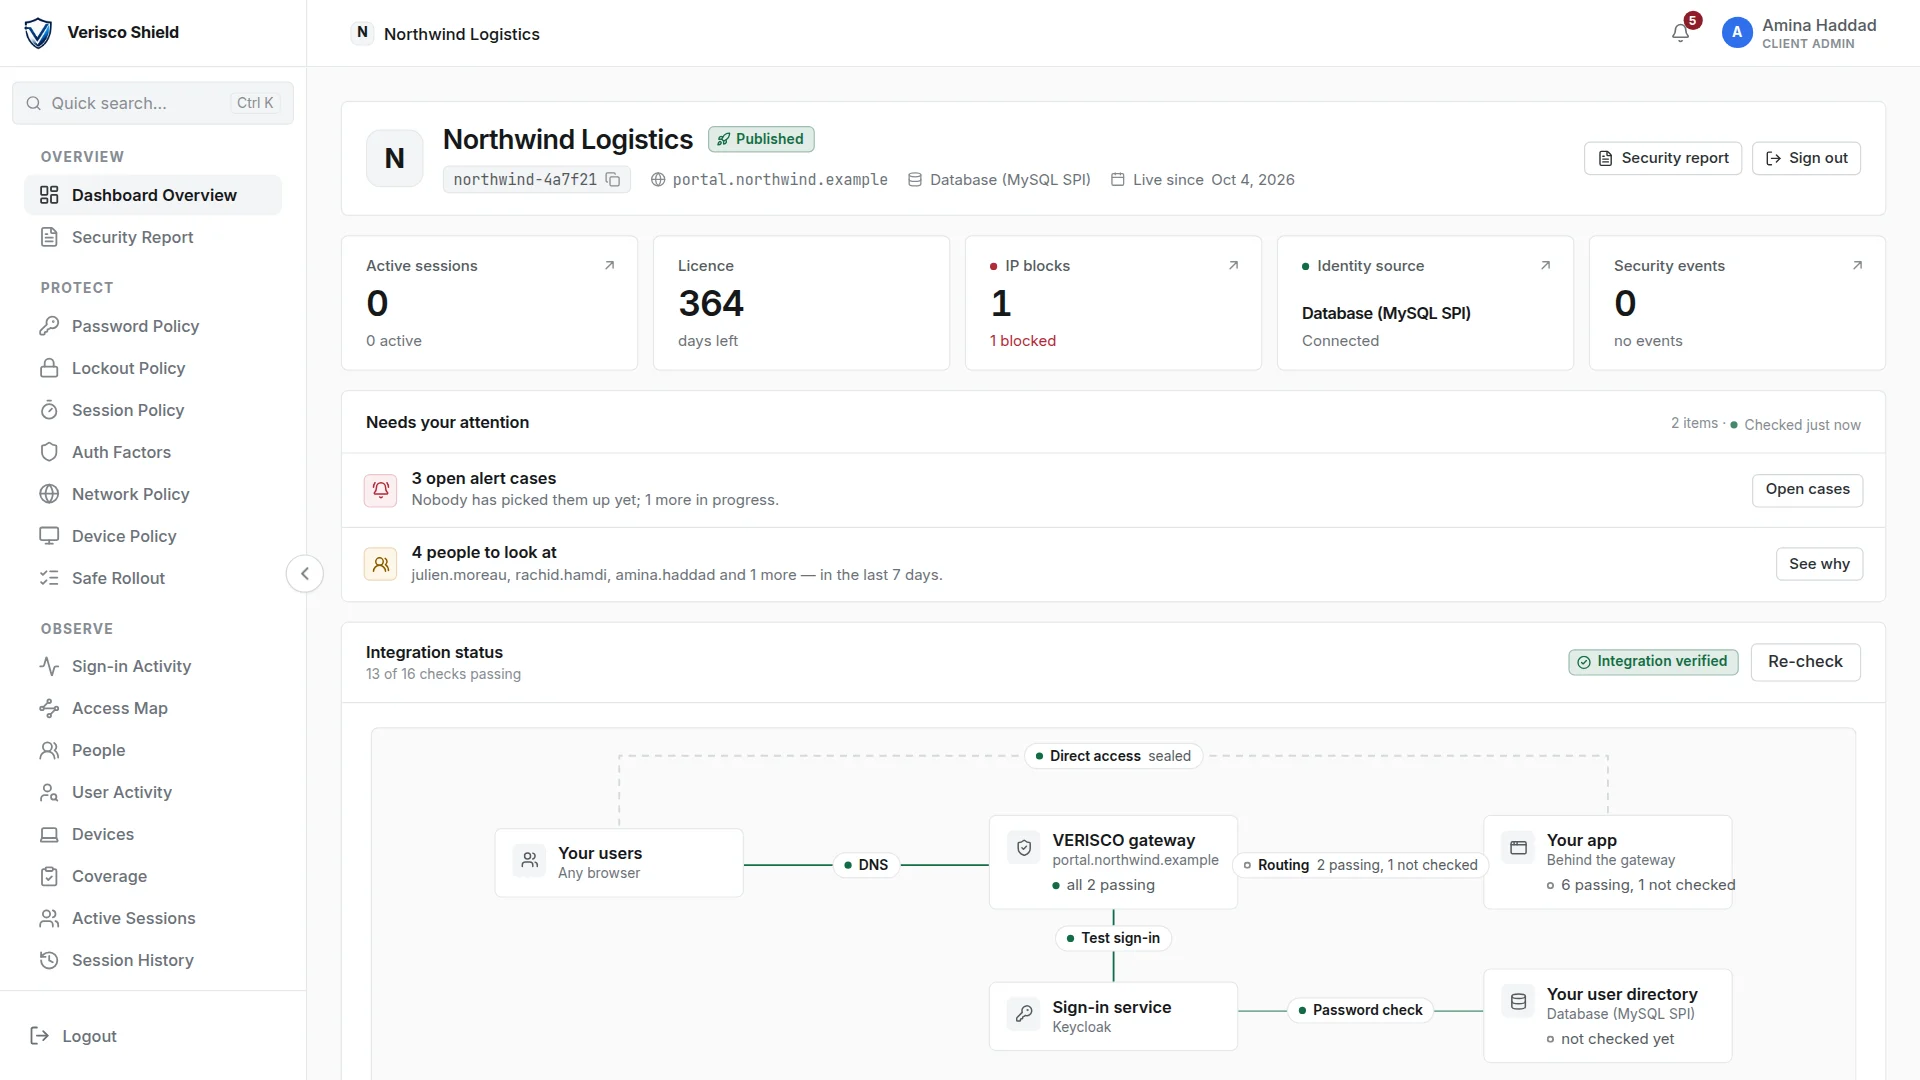Click See why button
Image resolution: width=1920 pixels, height=1080 pixels.
(x=1819, y=564)
